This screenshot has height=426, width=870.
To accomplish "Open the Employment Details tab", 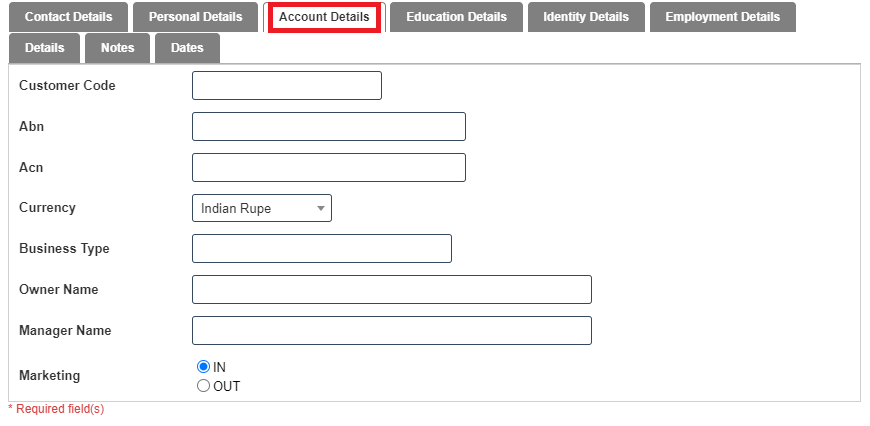I will click(722, 17).
